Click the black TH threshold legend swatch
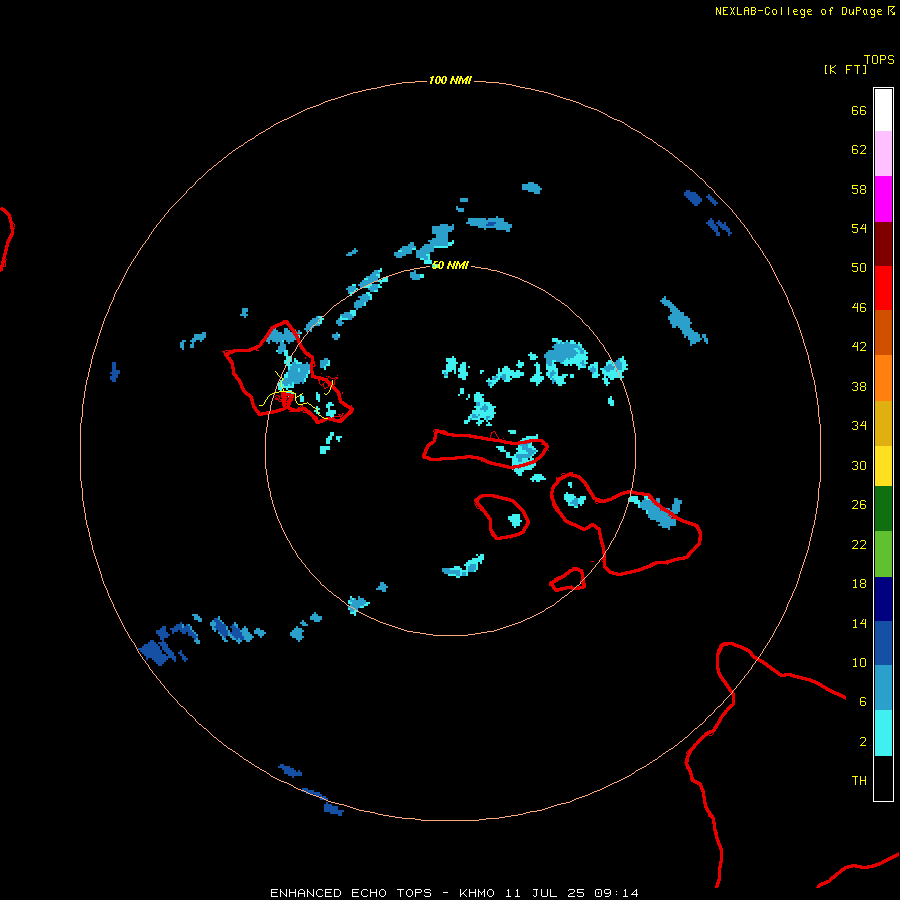The image size is (900, 900). [883, 778]
